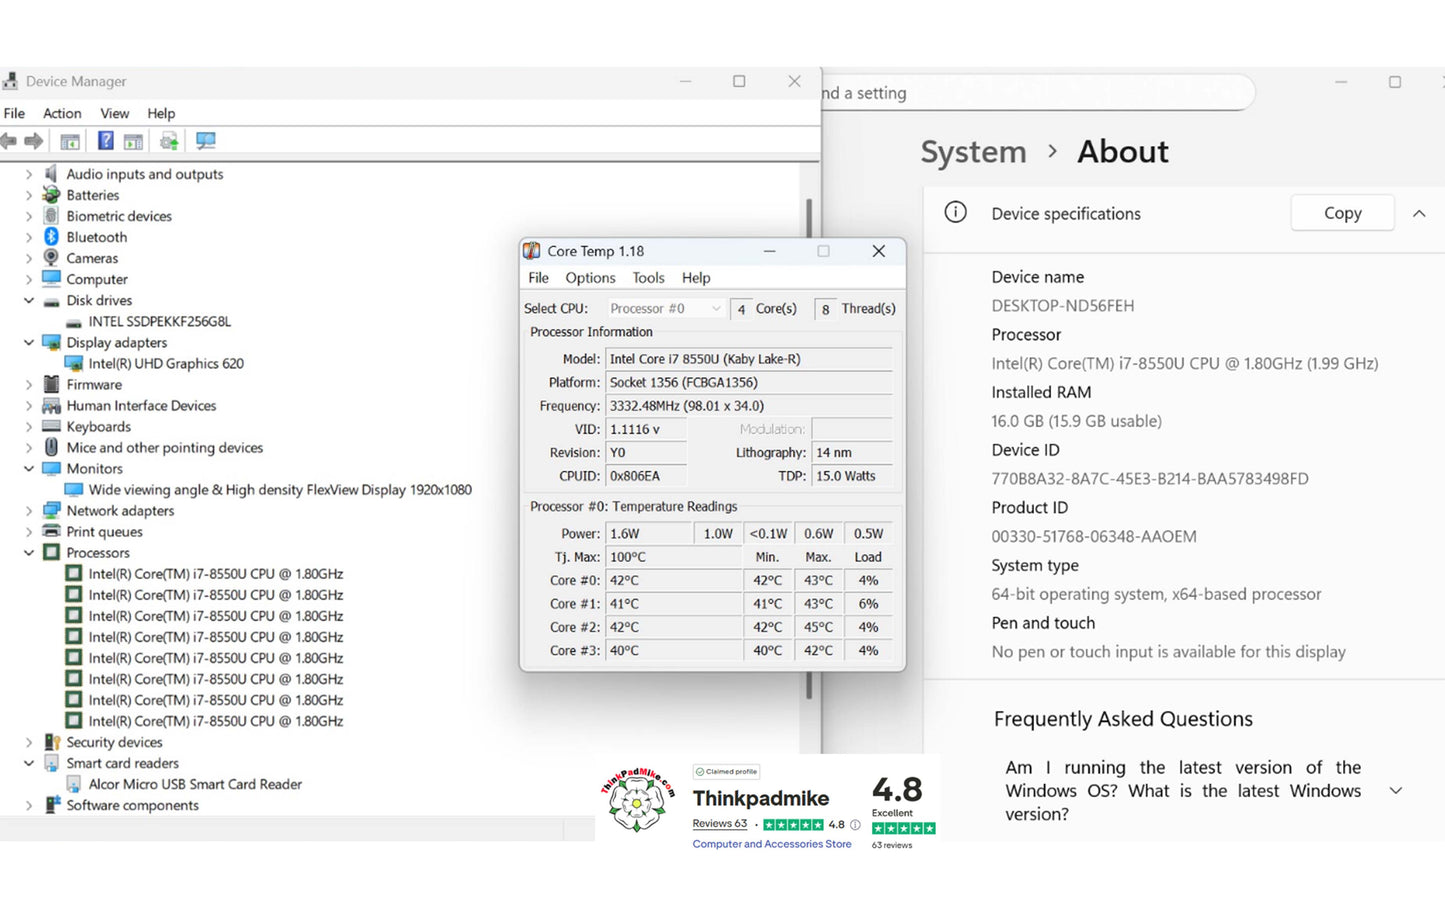Select Mice and other pointing devices
The image size is (1445, 908).
(164, 448)
